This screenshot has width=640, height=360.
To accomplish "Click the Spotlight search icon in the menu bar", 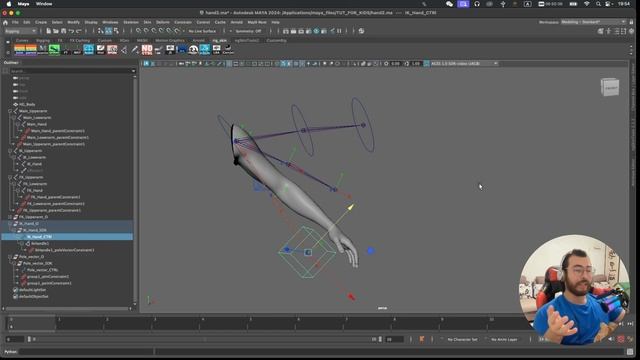I will click(x=598, y=4).
